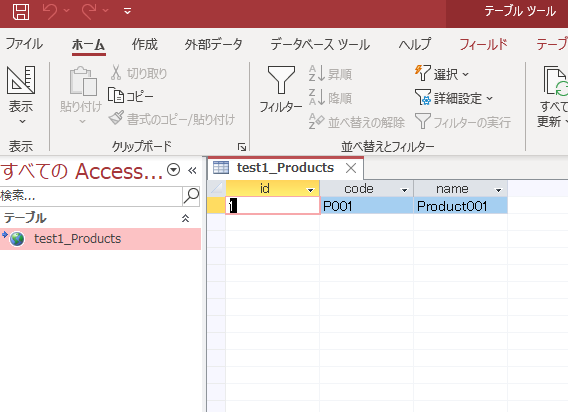Screen dimensions: 568x412
Task: Close the test1_Products tab
Action: pos(351,168)
